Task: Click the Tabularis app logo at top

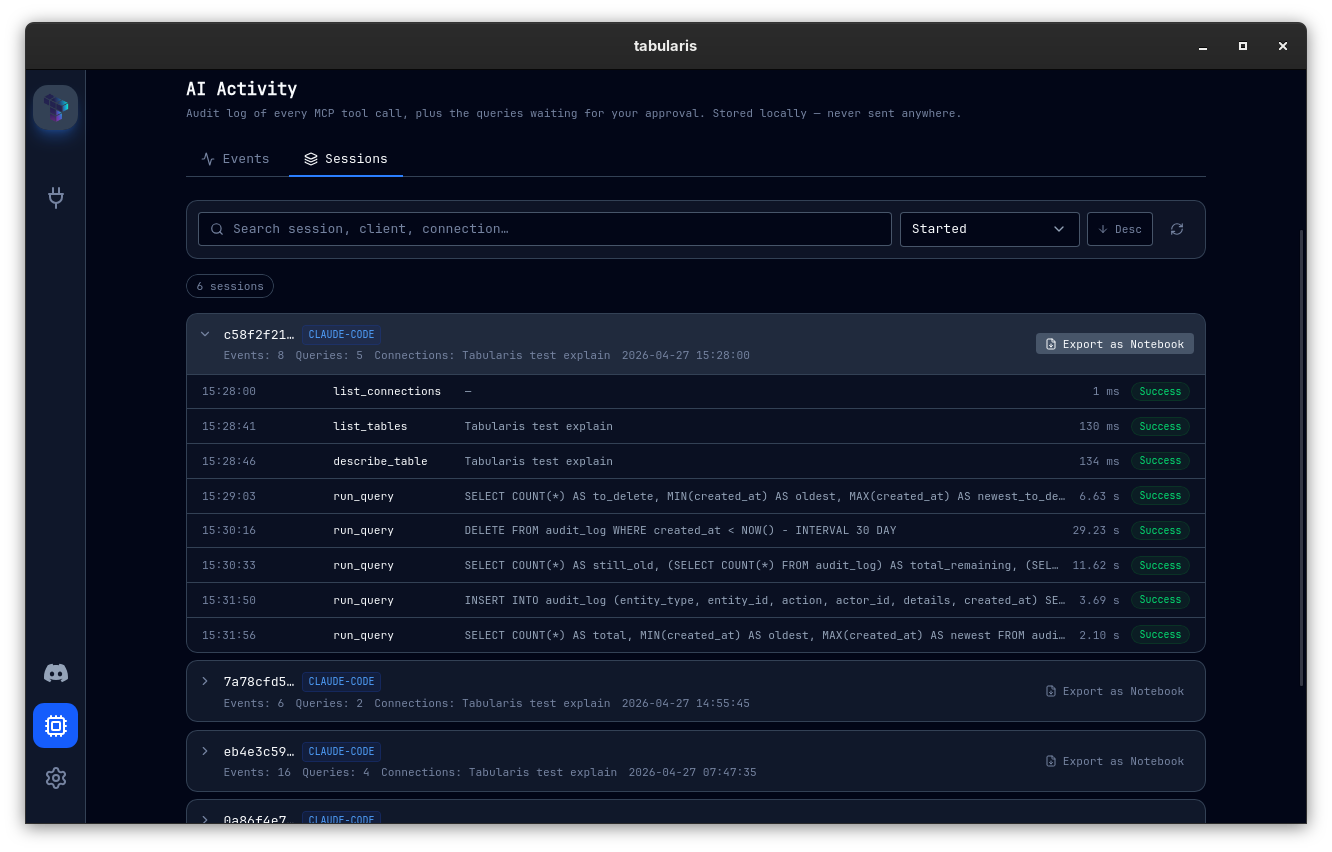Action: 55,107
